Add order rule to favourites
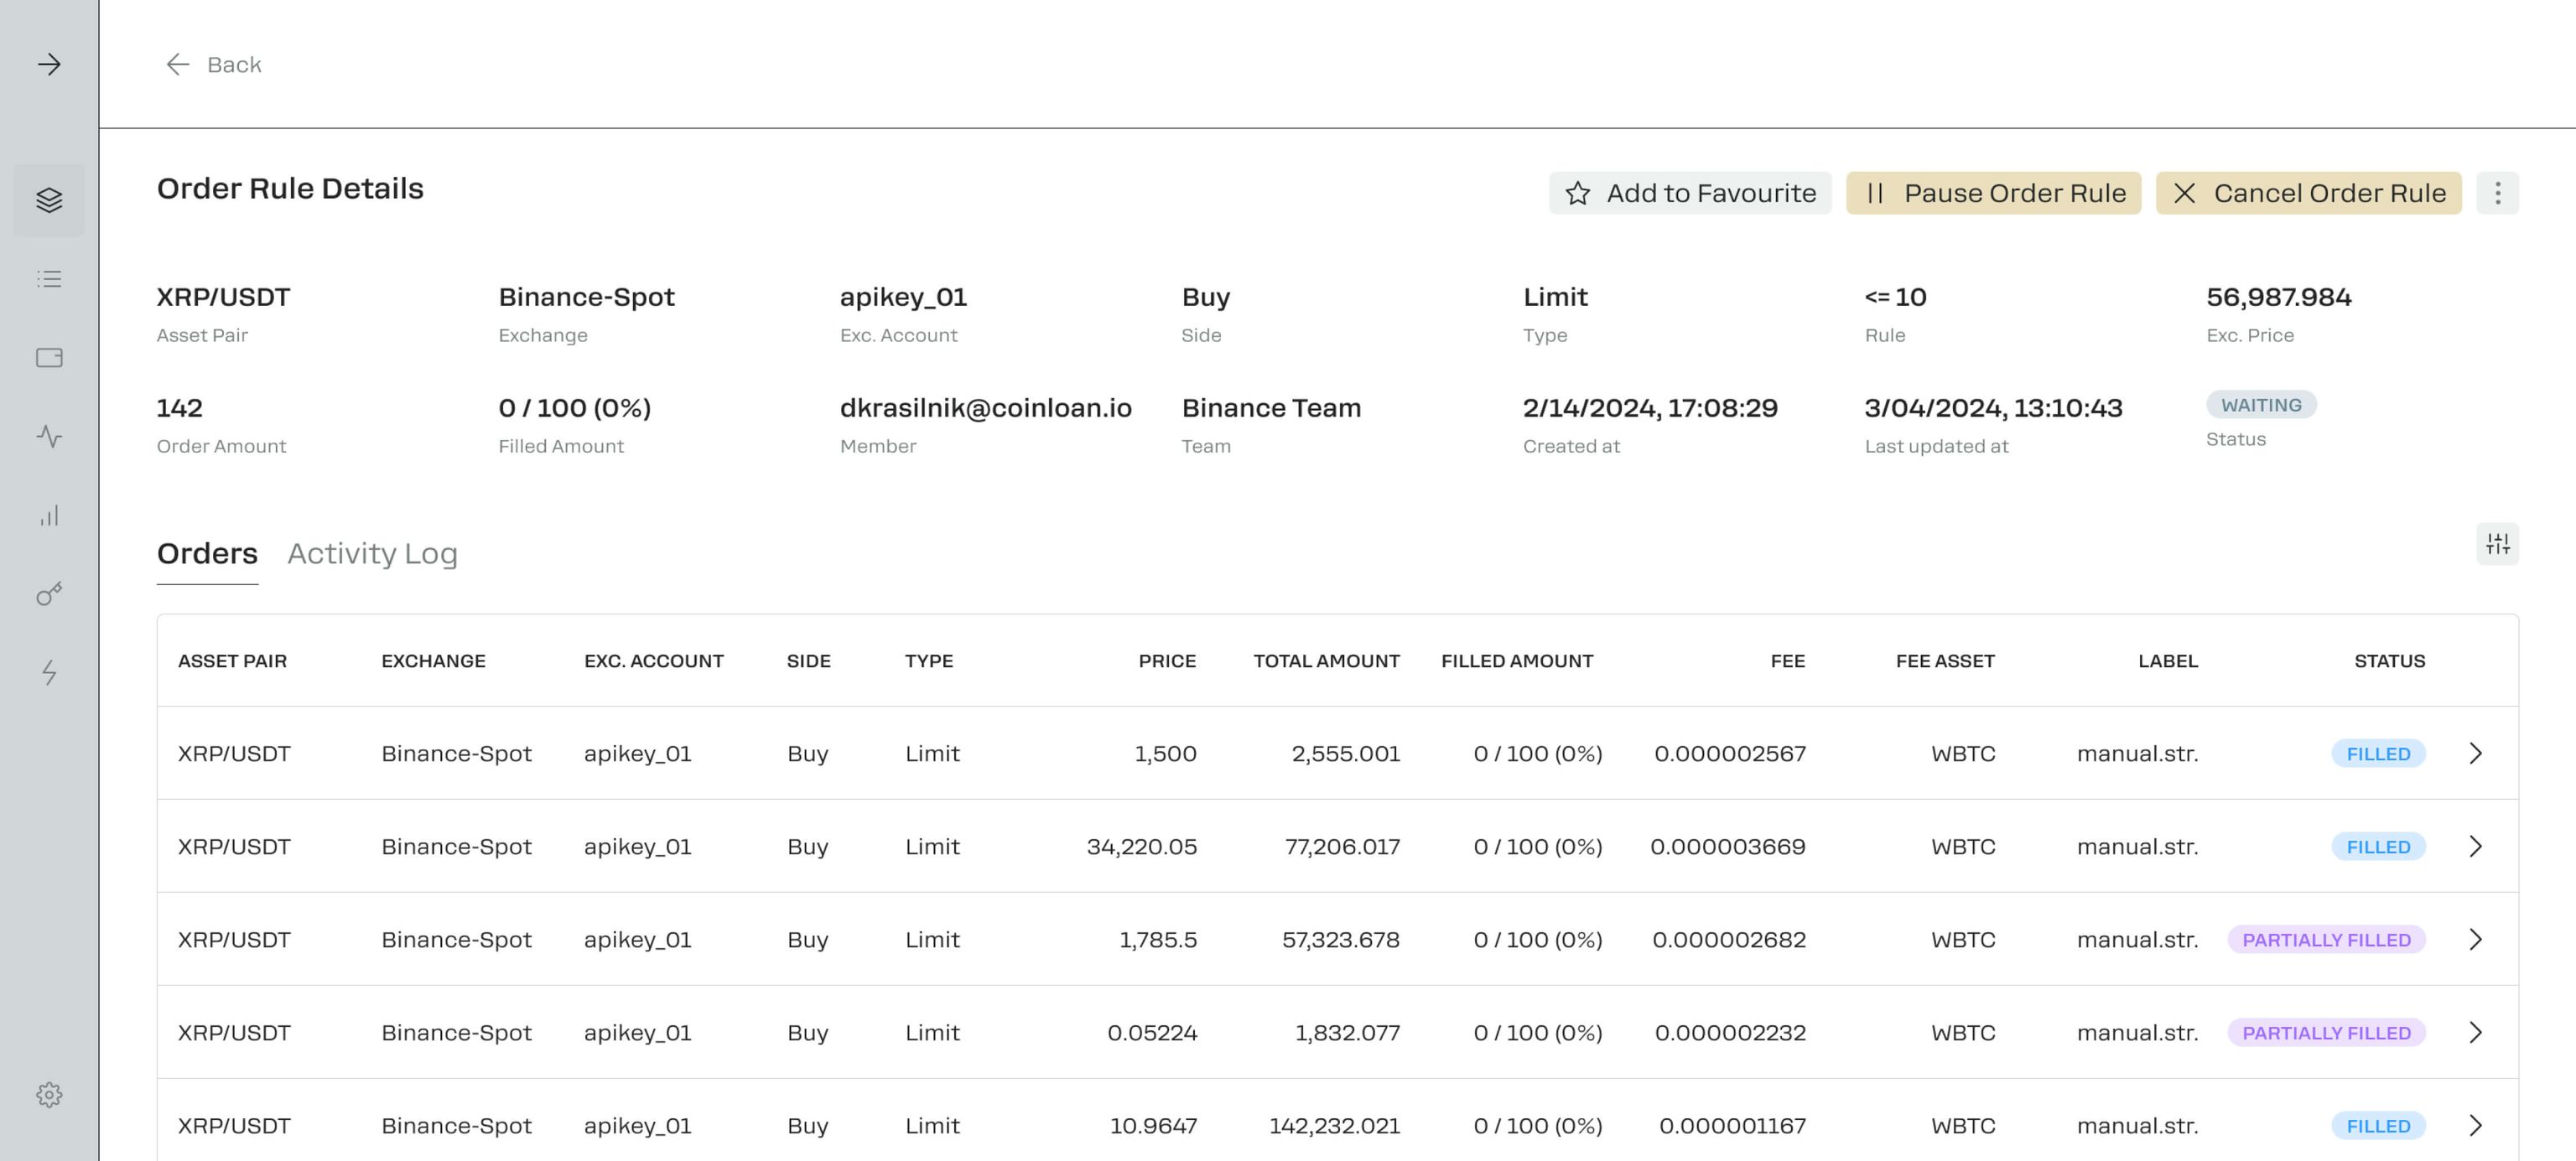The height and width of the screenshot is (1161, 2576). (x=1690, y=193)
